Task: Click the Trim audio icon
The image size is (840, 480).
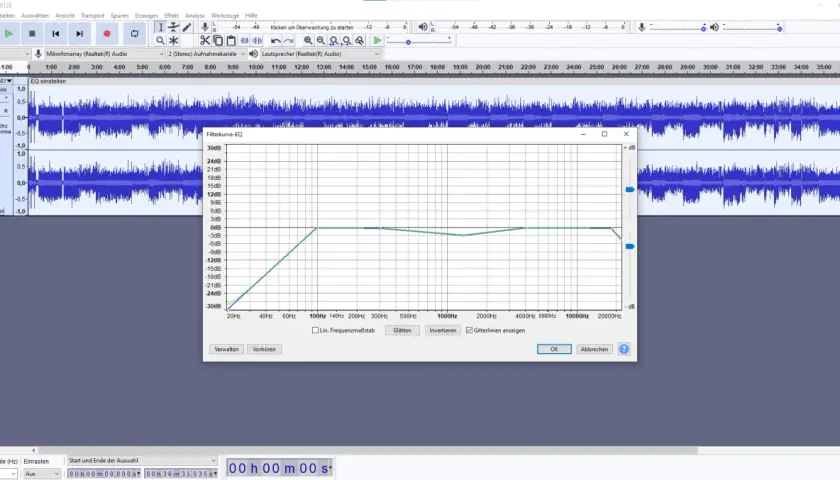Action: 244,41
